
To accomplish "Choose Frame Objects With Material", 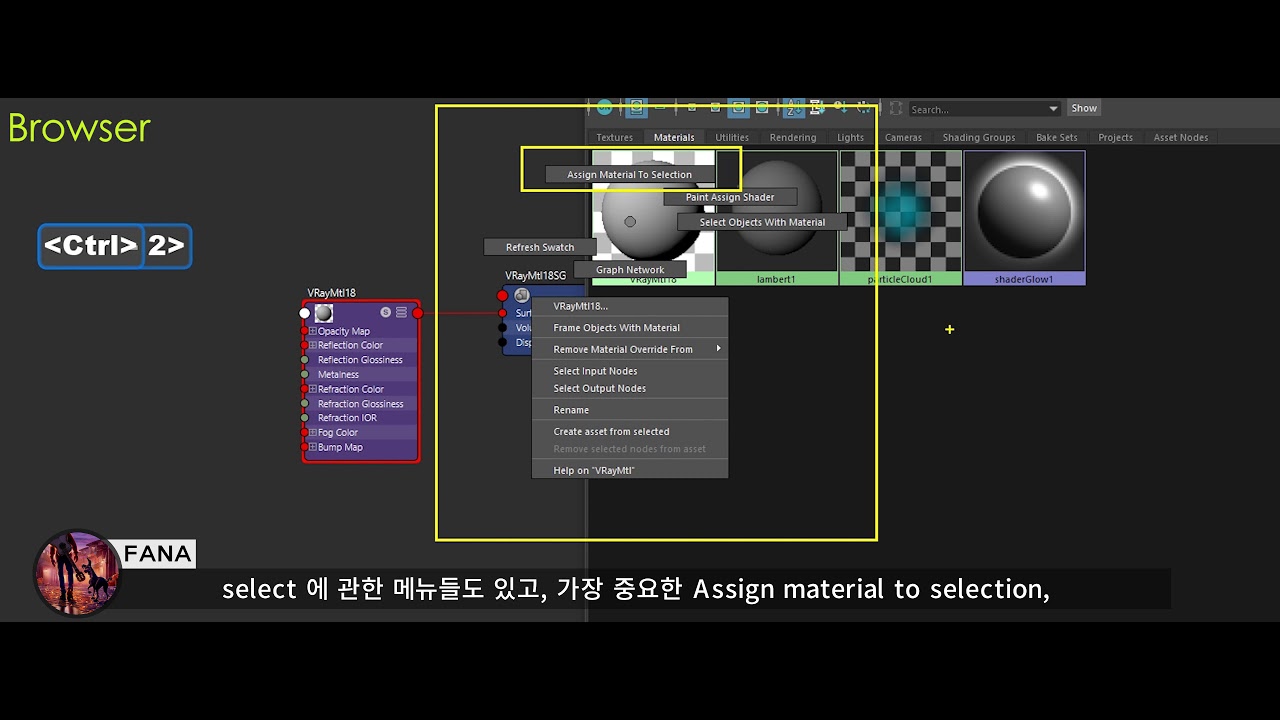I will click(x=629, y=328).
